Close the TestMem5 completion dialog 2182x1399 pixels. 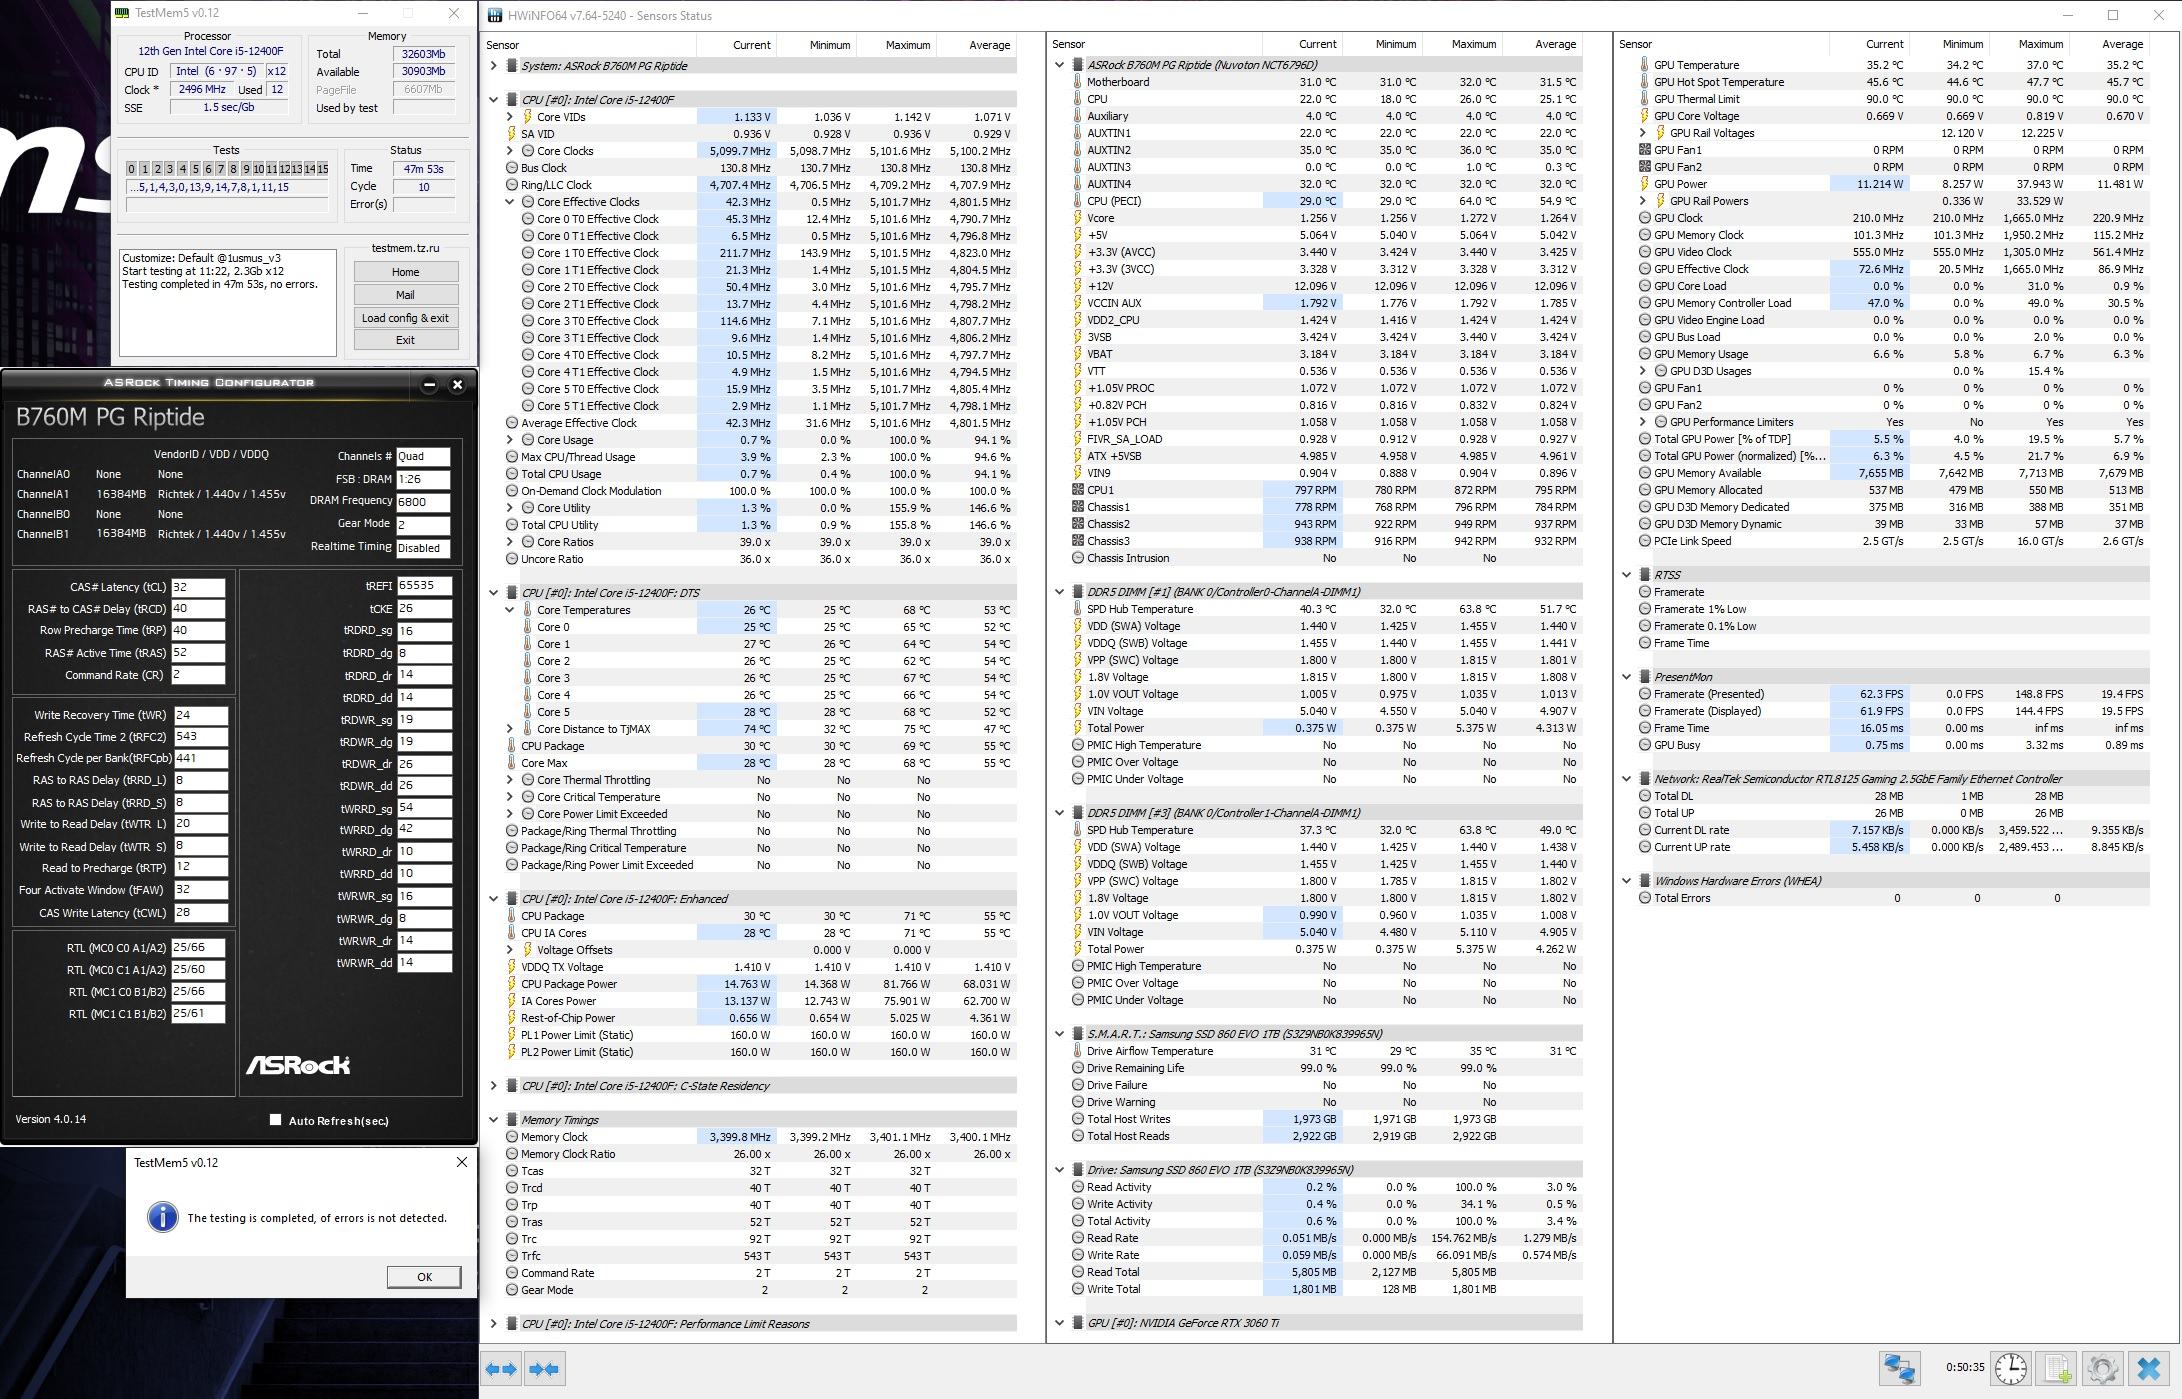pyautogui.click(x=461, y=1162)
